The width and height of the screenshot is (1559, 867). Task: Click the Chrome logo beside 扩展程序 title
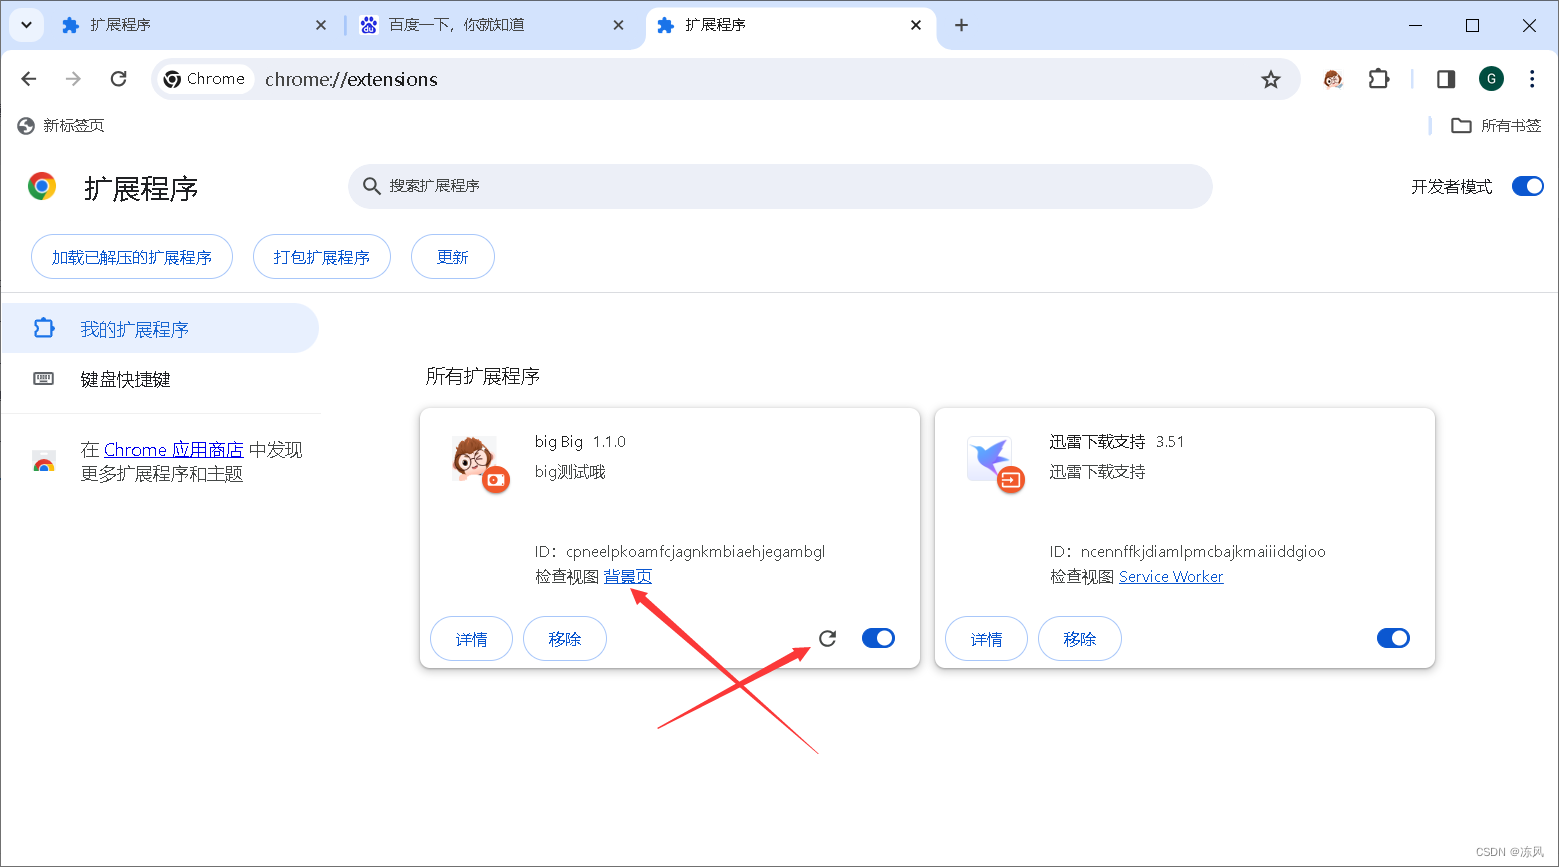[42, 186]
